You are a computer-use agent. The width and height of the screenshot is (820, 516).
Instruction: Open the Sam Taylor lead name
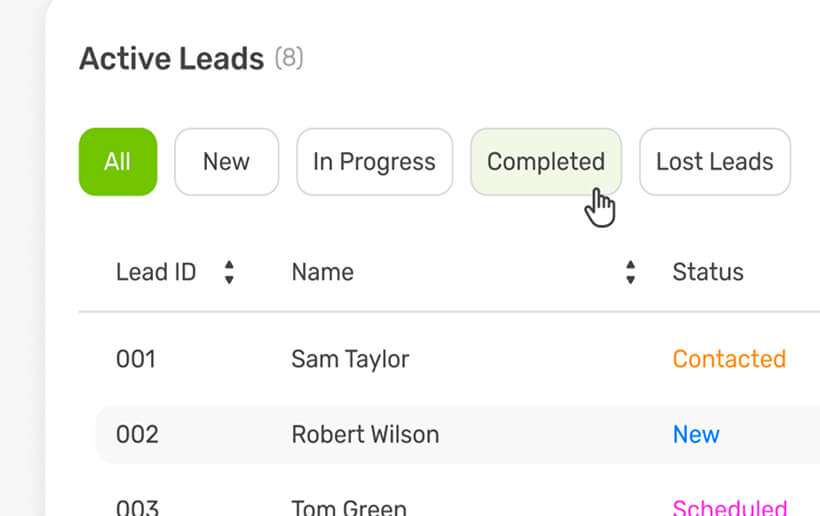[x=350, y=359]
